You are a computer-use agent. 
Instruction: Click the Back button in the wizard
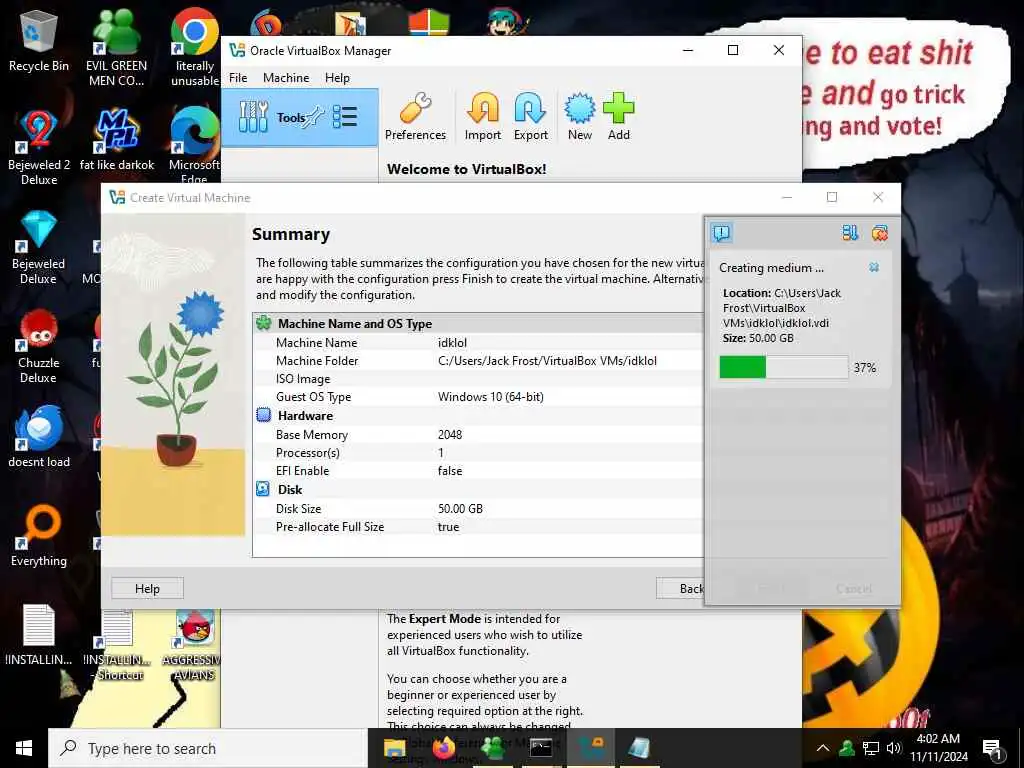(680, 588)
